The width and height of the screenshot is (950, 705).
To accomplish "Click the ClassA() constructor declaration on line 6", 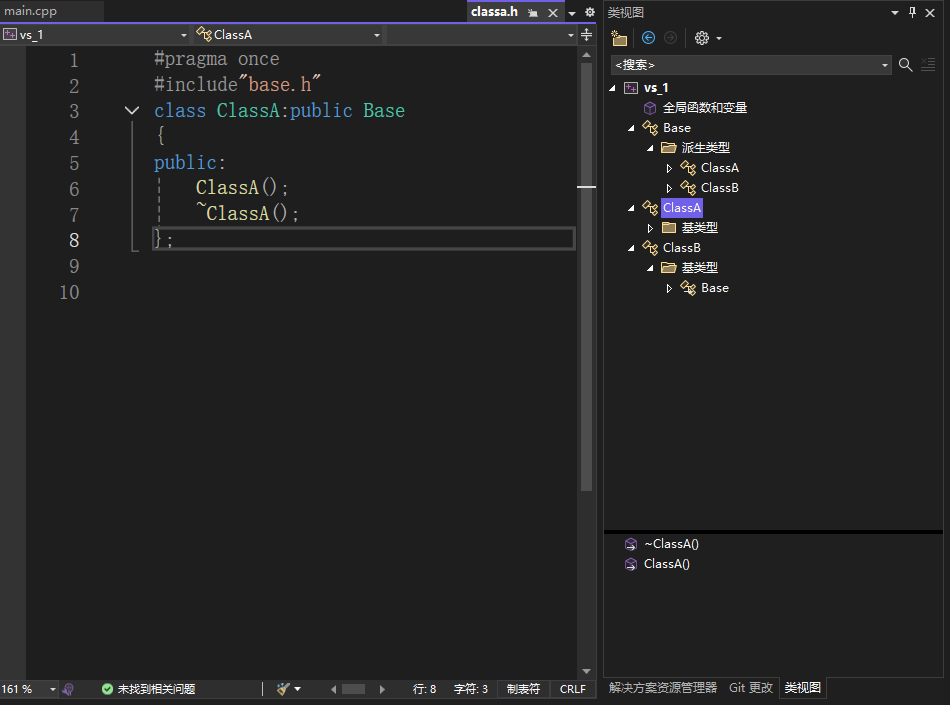I will click(241, 188).
